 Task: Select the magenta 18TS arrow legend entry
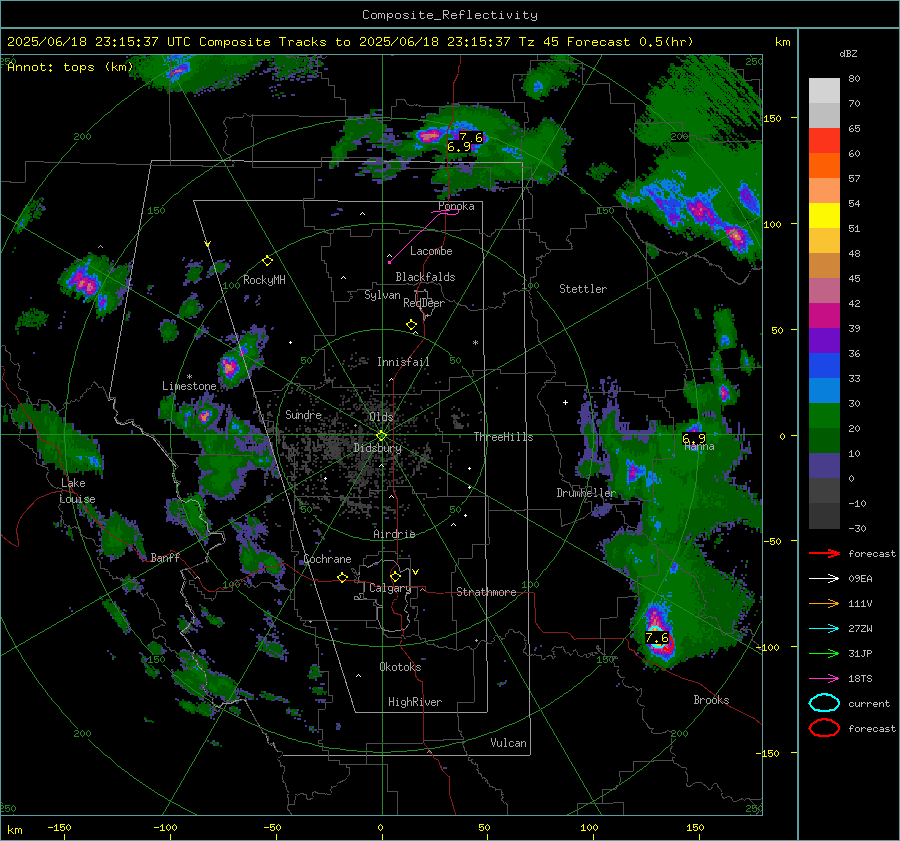click(824, 679)
